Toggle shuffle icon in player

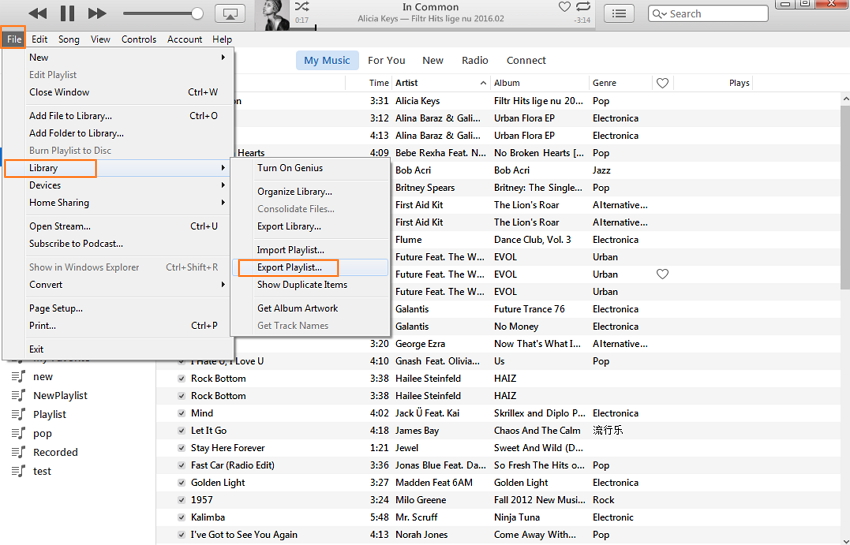point(302,7)
